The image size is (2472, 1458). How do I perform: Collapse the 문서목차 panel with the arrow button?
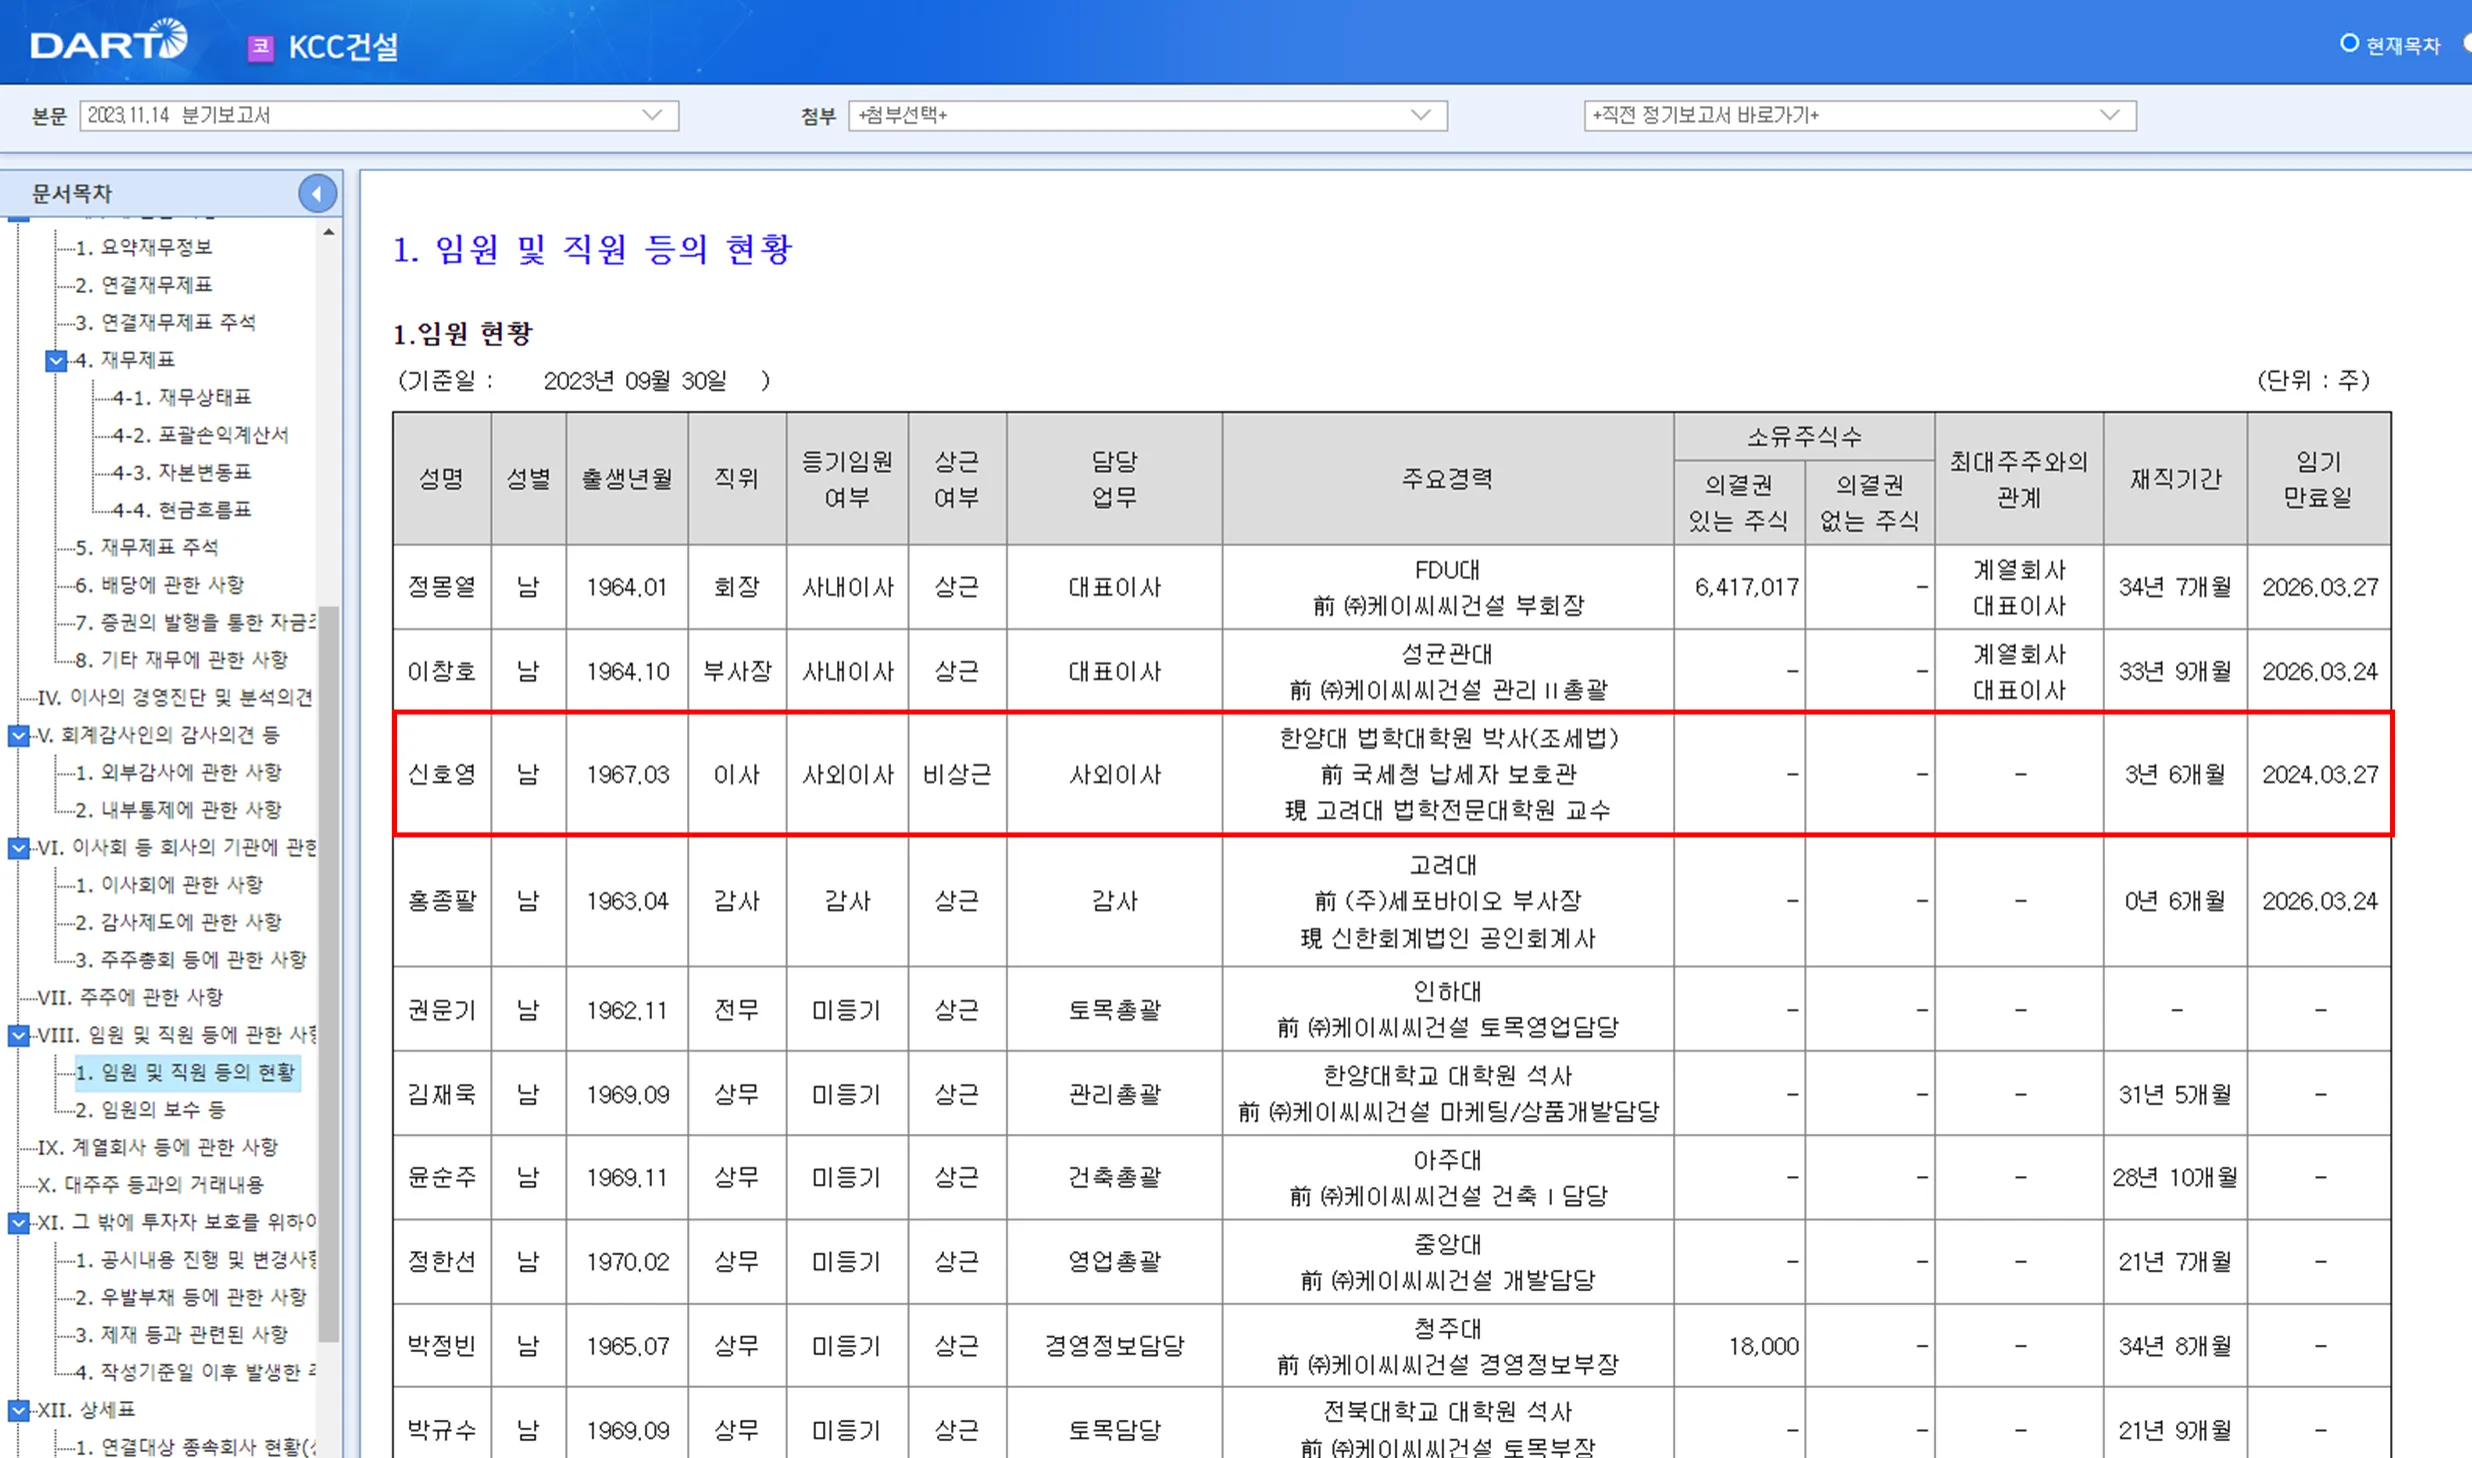[x=317, y=193]
